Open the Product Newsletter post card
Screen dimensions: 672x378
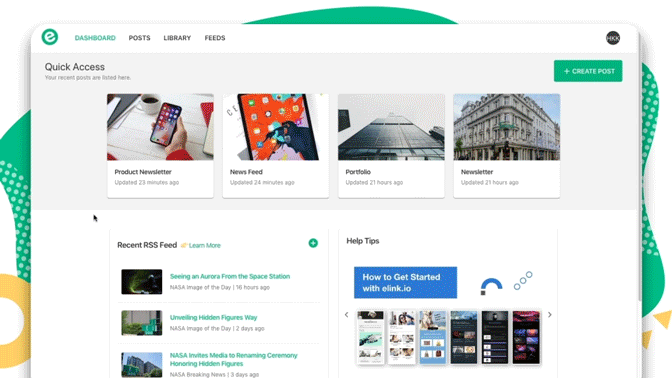pyautogui.click(x=160, y=146)
